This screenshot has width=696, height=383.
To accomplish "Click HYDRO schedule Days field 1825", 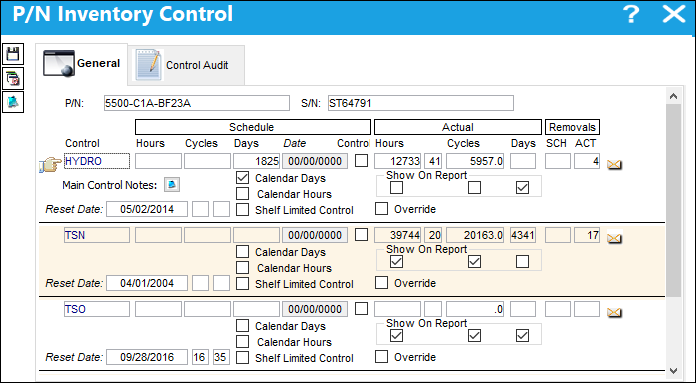I will (x=257, y=161).
